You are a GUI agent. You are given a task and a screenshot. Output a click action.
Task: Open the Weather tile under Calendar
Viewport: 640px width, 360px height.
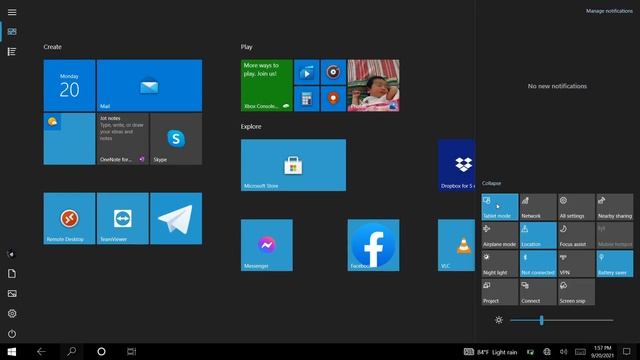(x=69, y=139)
